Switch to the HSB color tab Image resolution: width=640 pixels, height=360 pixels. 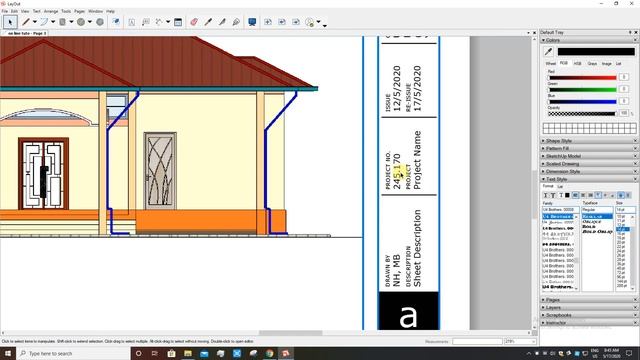coord(577,64)
